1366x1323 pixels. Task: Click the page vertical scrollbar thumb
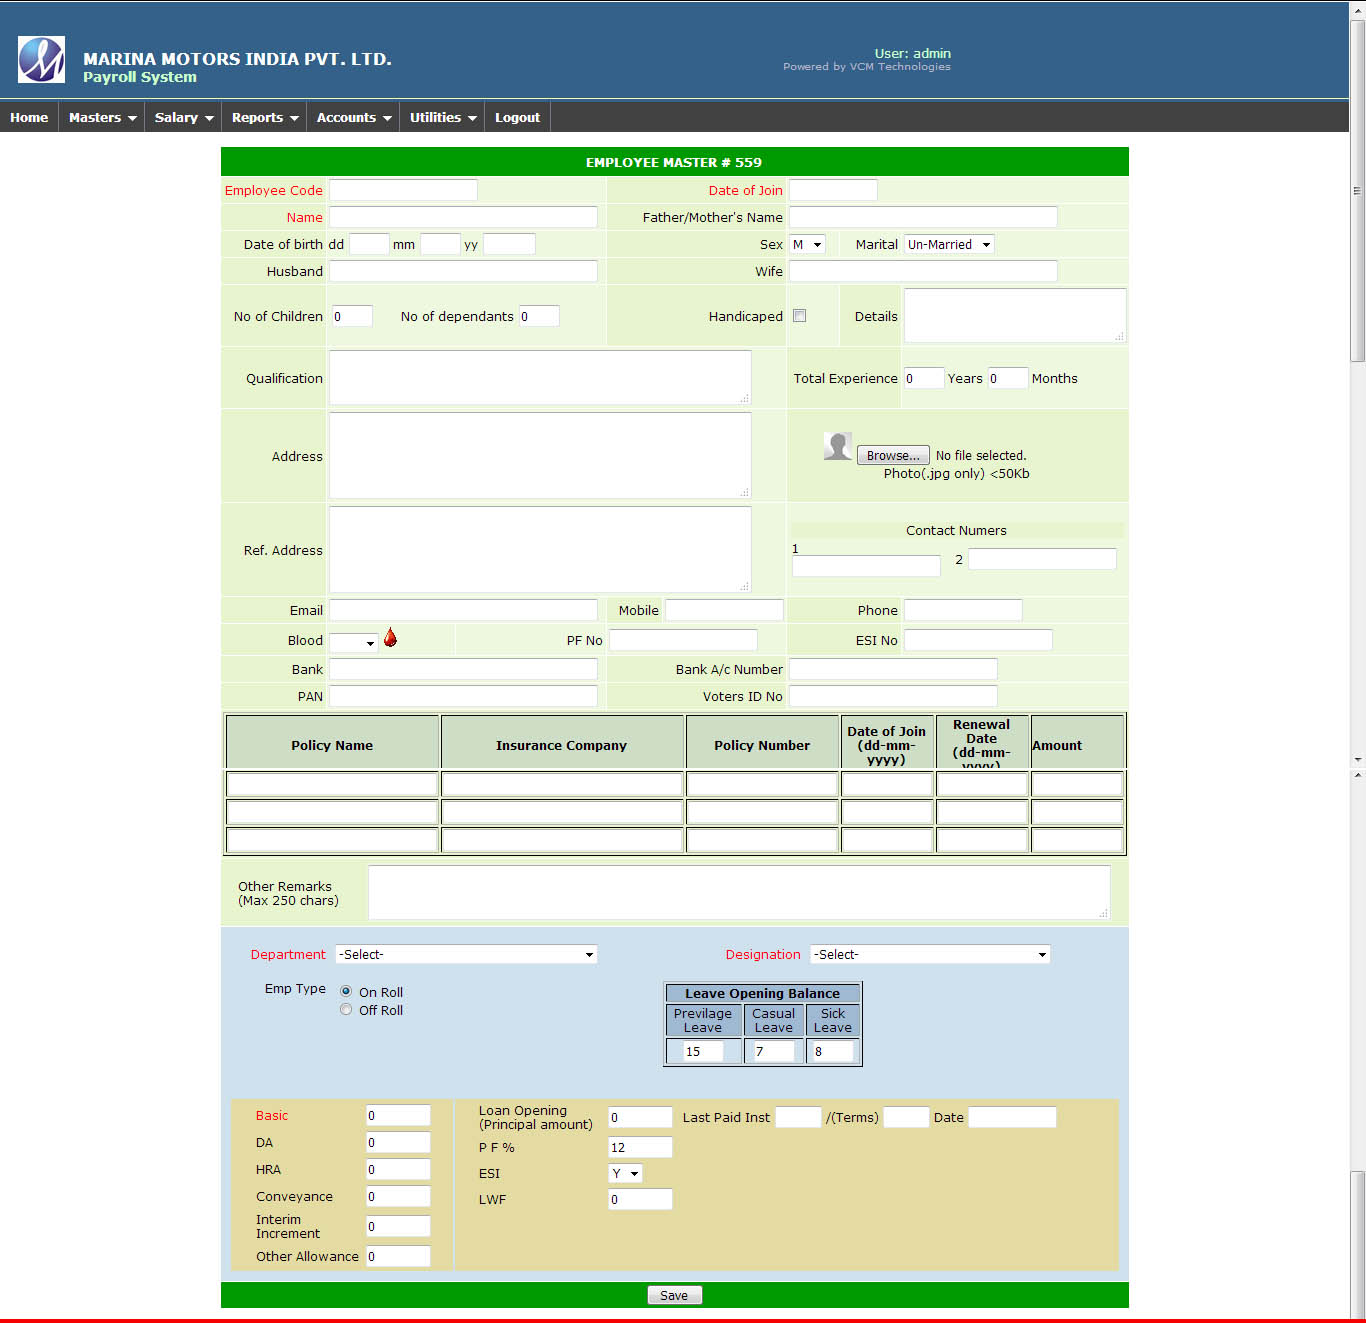[1357, 190]
